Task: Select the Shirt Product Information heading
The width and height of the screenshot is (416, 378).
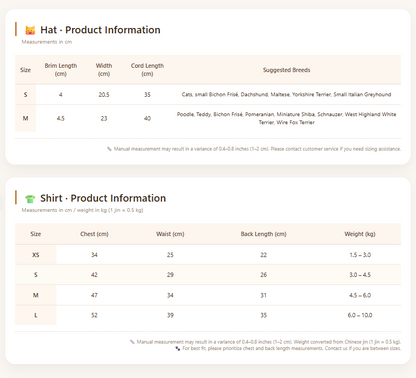Action: pos(103,198)
